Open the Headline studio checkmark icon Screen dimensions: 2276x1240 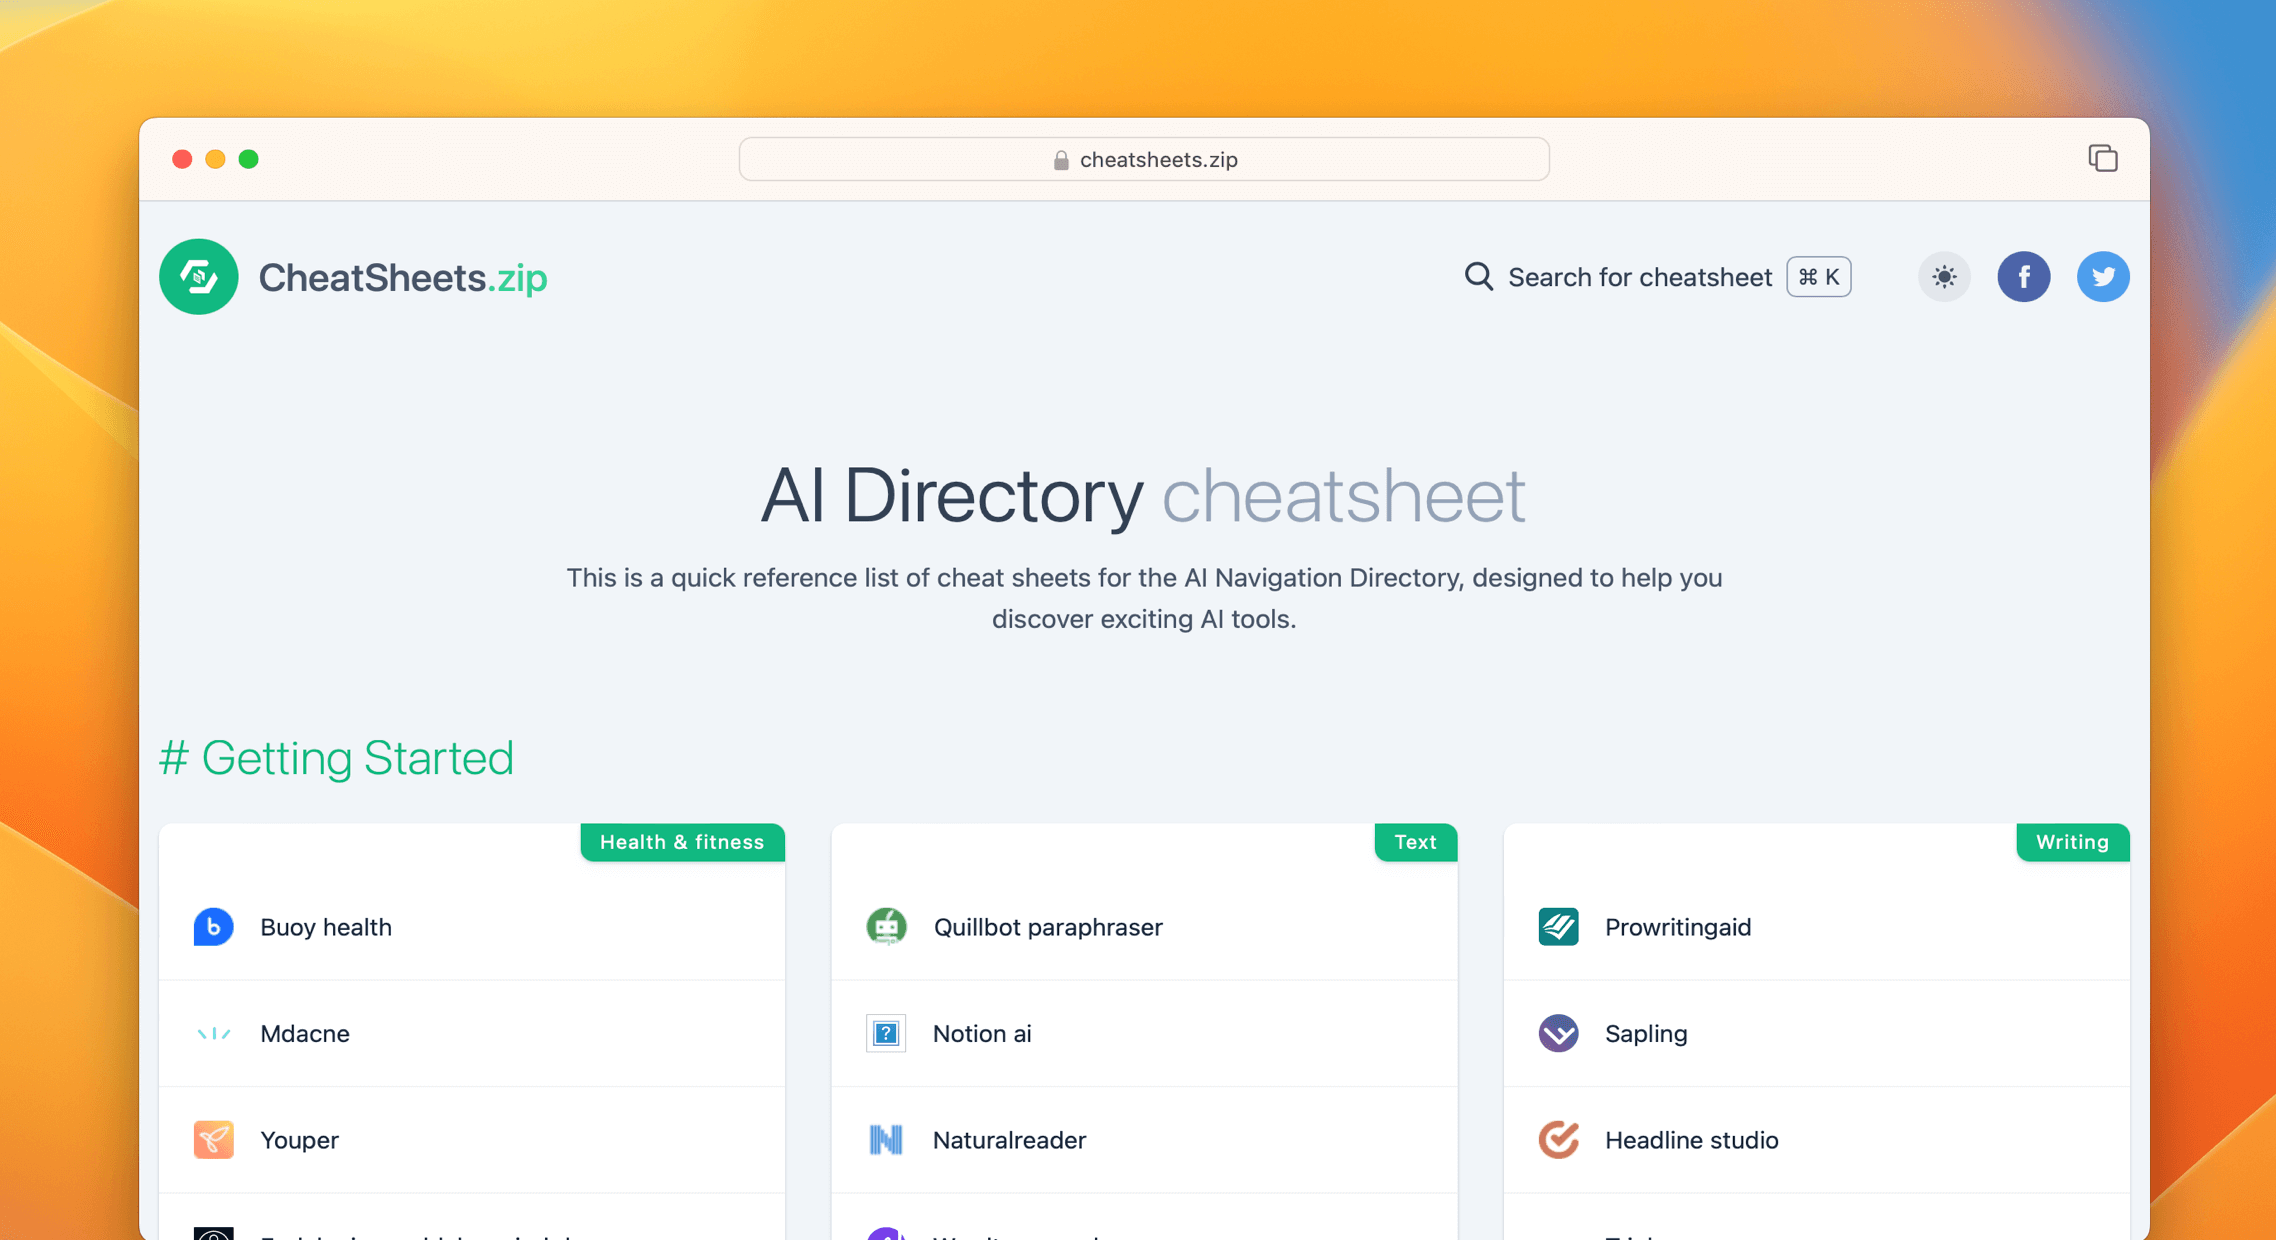click(x=1557, y=1140)
